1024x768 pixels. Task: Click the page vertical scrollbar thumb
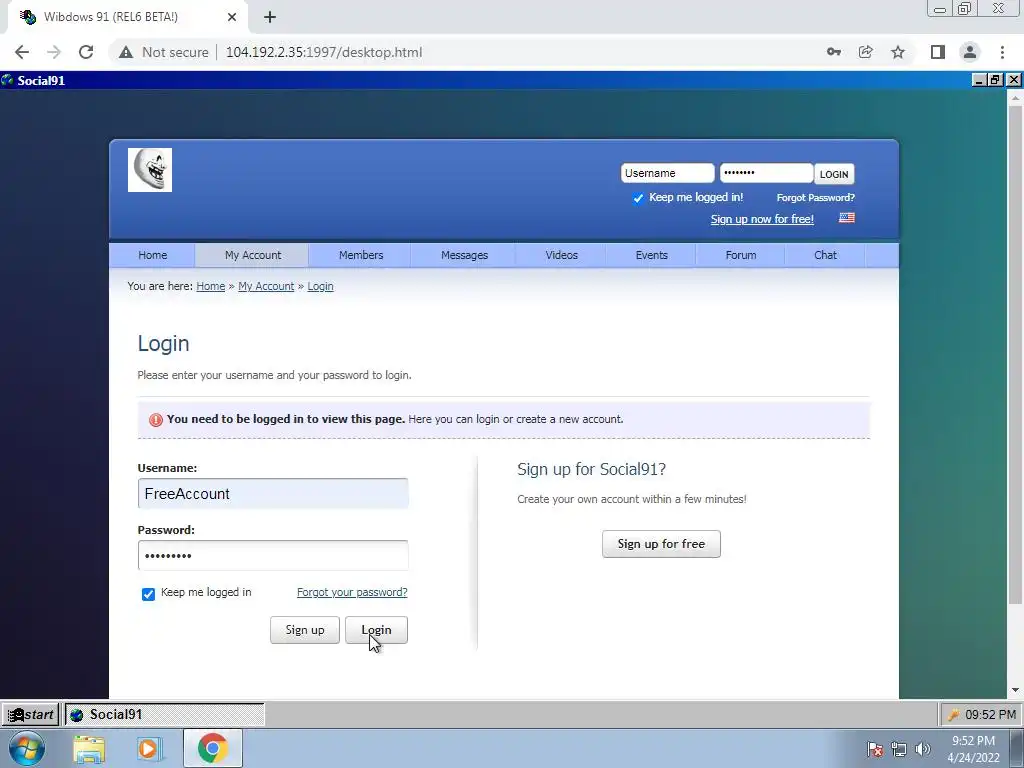point(1015,356)
